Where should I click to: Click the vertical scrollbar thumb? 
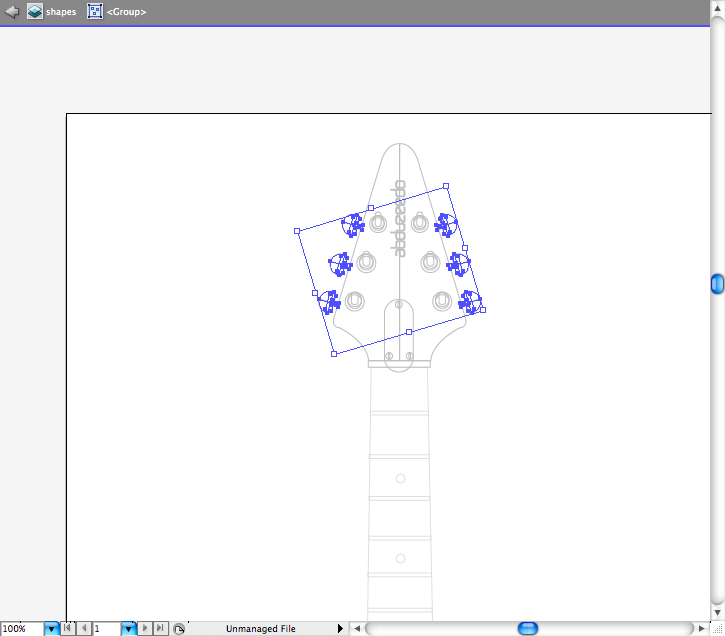[x=717, y=285]
